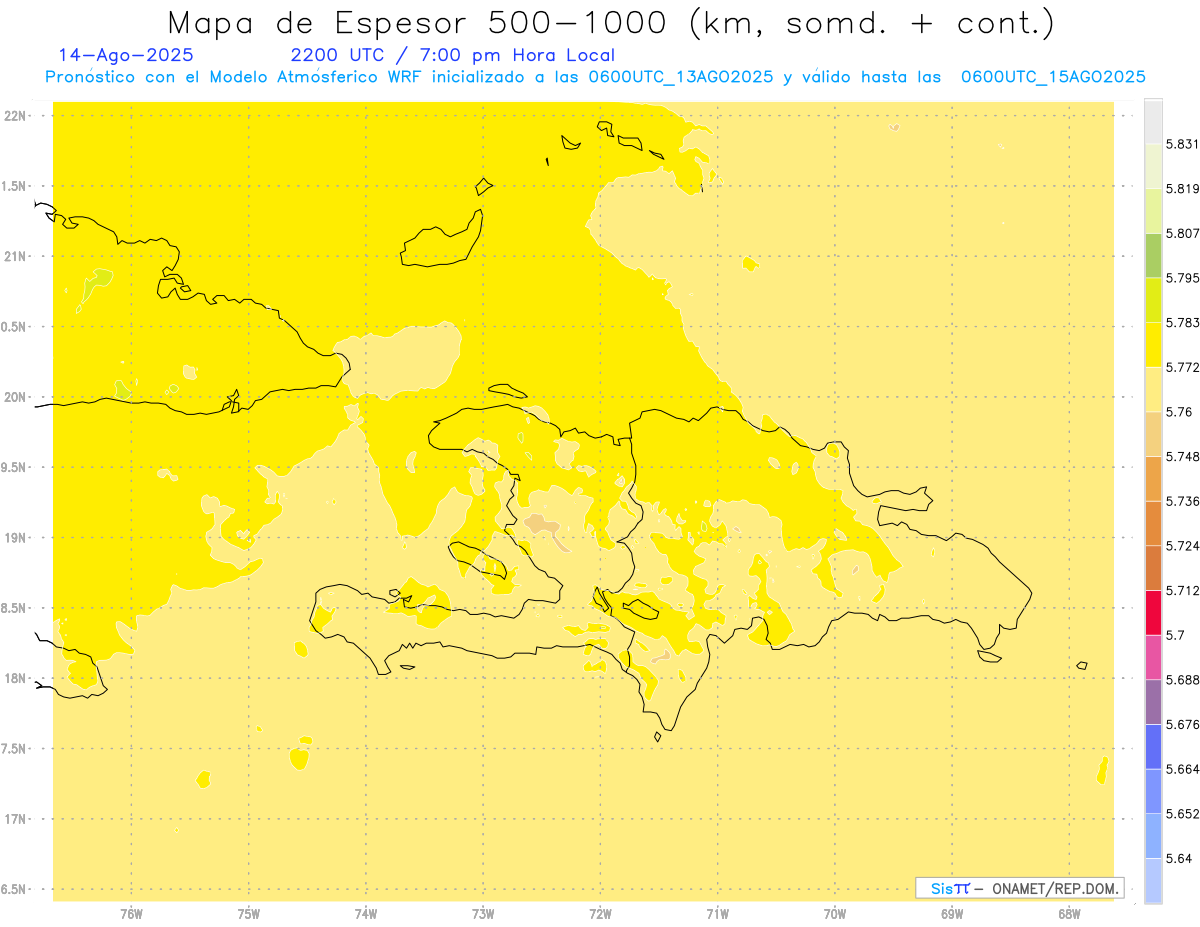Click the legend value 5.807
Viewport: 1200px width, 927px height.
click(x=1182, y=233)
